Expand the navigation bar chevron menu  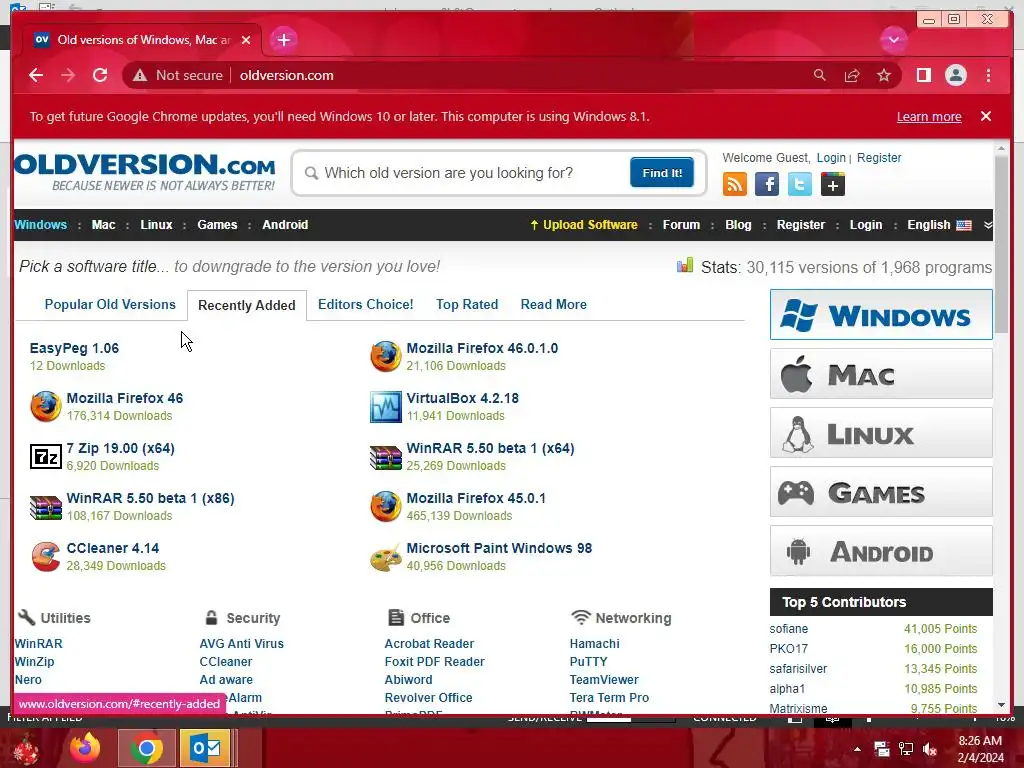pos(987,225)
